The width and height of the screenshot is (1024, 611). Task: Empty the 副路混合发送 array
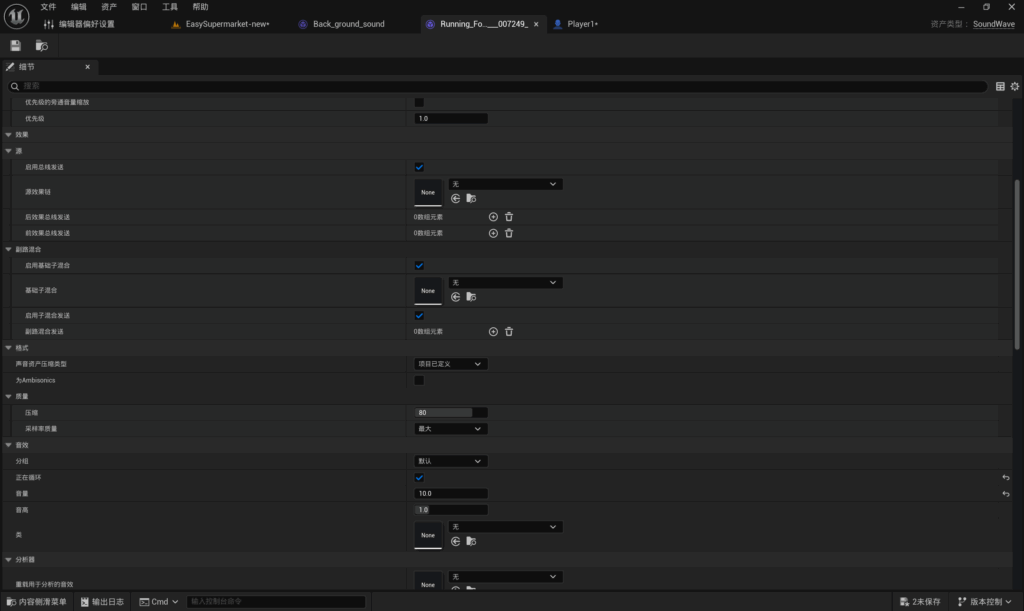(x=509, y=332)
